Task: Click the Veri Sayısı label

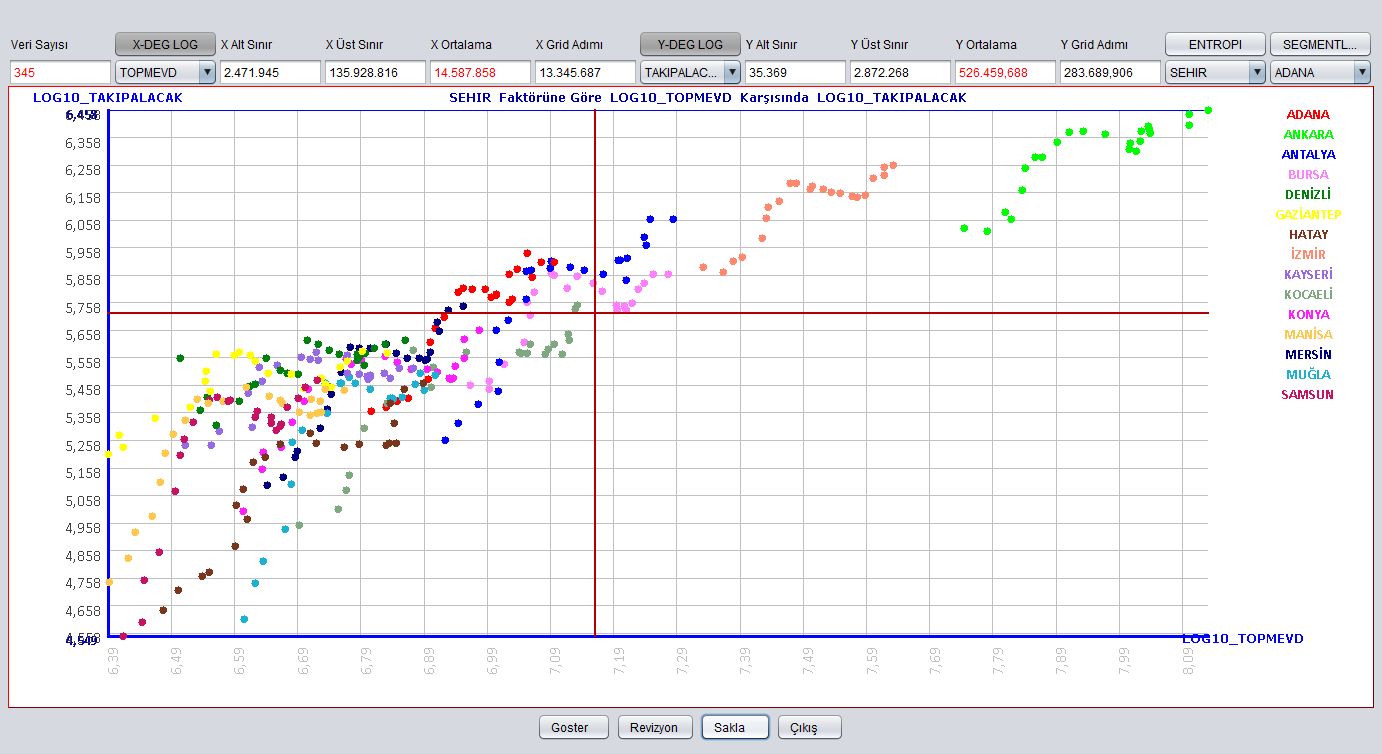Action: pyautogui.click(x=39, y=45)
